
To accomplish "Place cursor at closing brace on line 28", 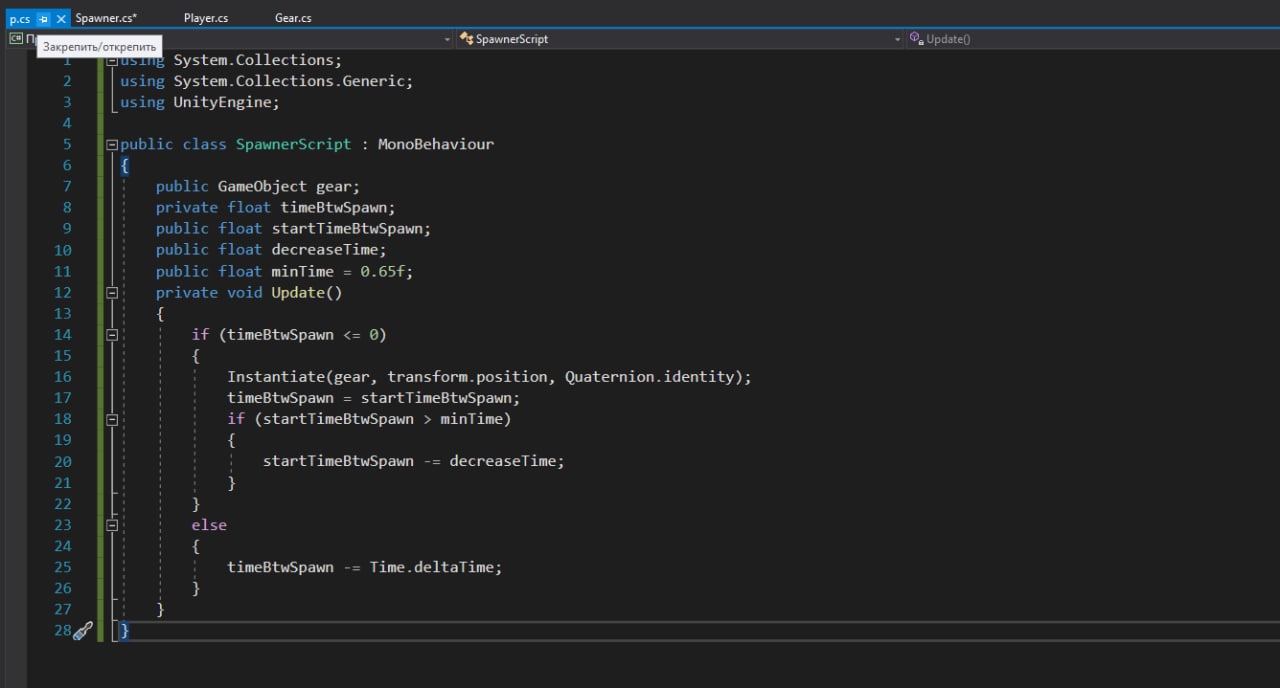I will (125, 631).
